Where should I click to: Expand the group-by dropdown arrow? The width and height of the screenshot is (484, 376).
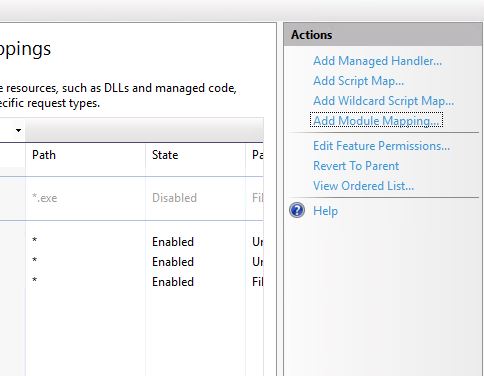(19, 130)
